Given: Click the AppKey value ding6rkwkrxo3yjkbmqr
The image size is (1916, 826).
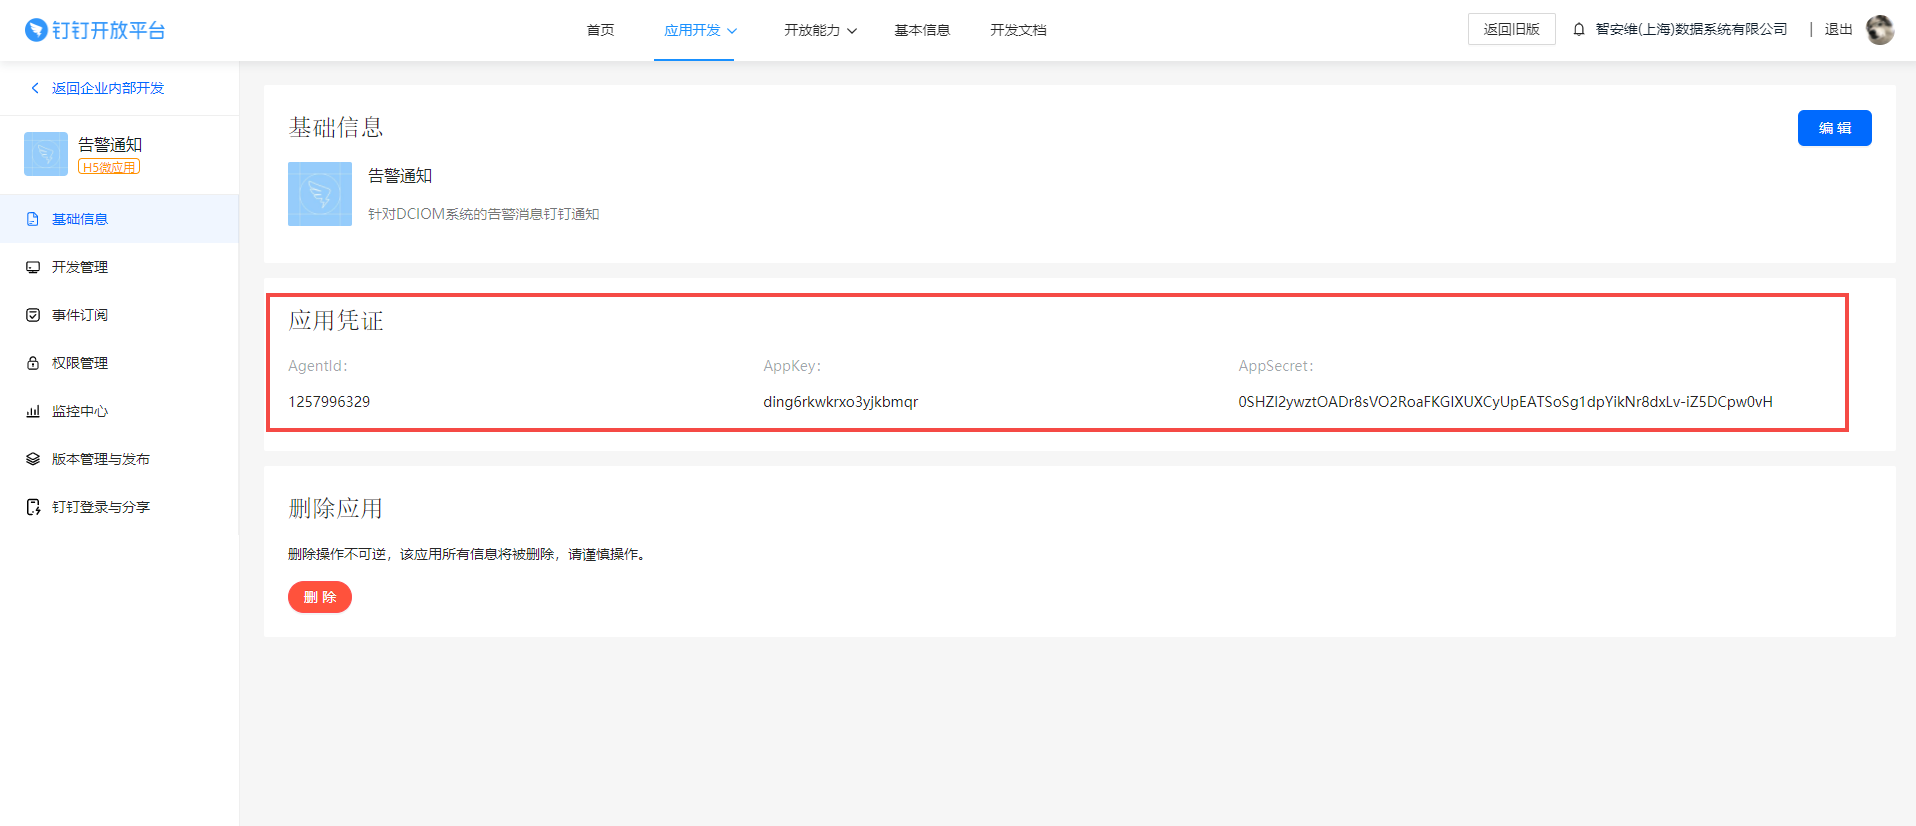Looking at the screenshot, I should [840, 402].
